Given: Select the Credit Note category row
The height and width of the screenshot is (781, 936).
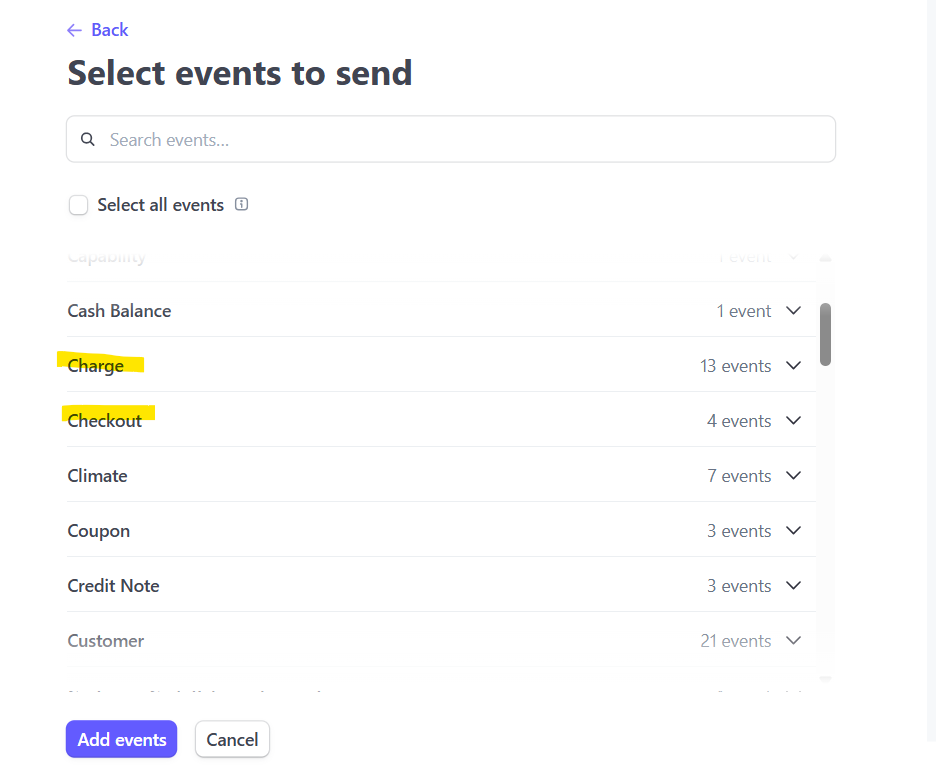Looking at the screenshot, I should pyautogui.click(x=441, y=585).
